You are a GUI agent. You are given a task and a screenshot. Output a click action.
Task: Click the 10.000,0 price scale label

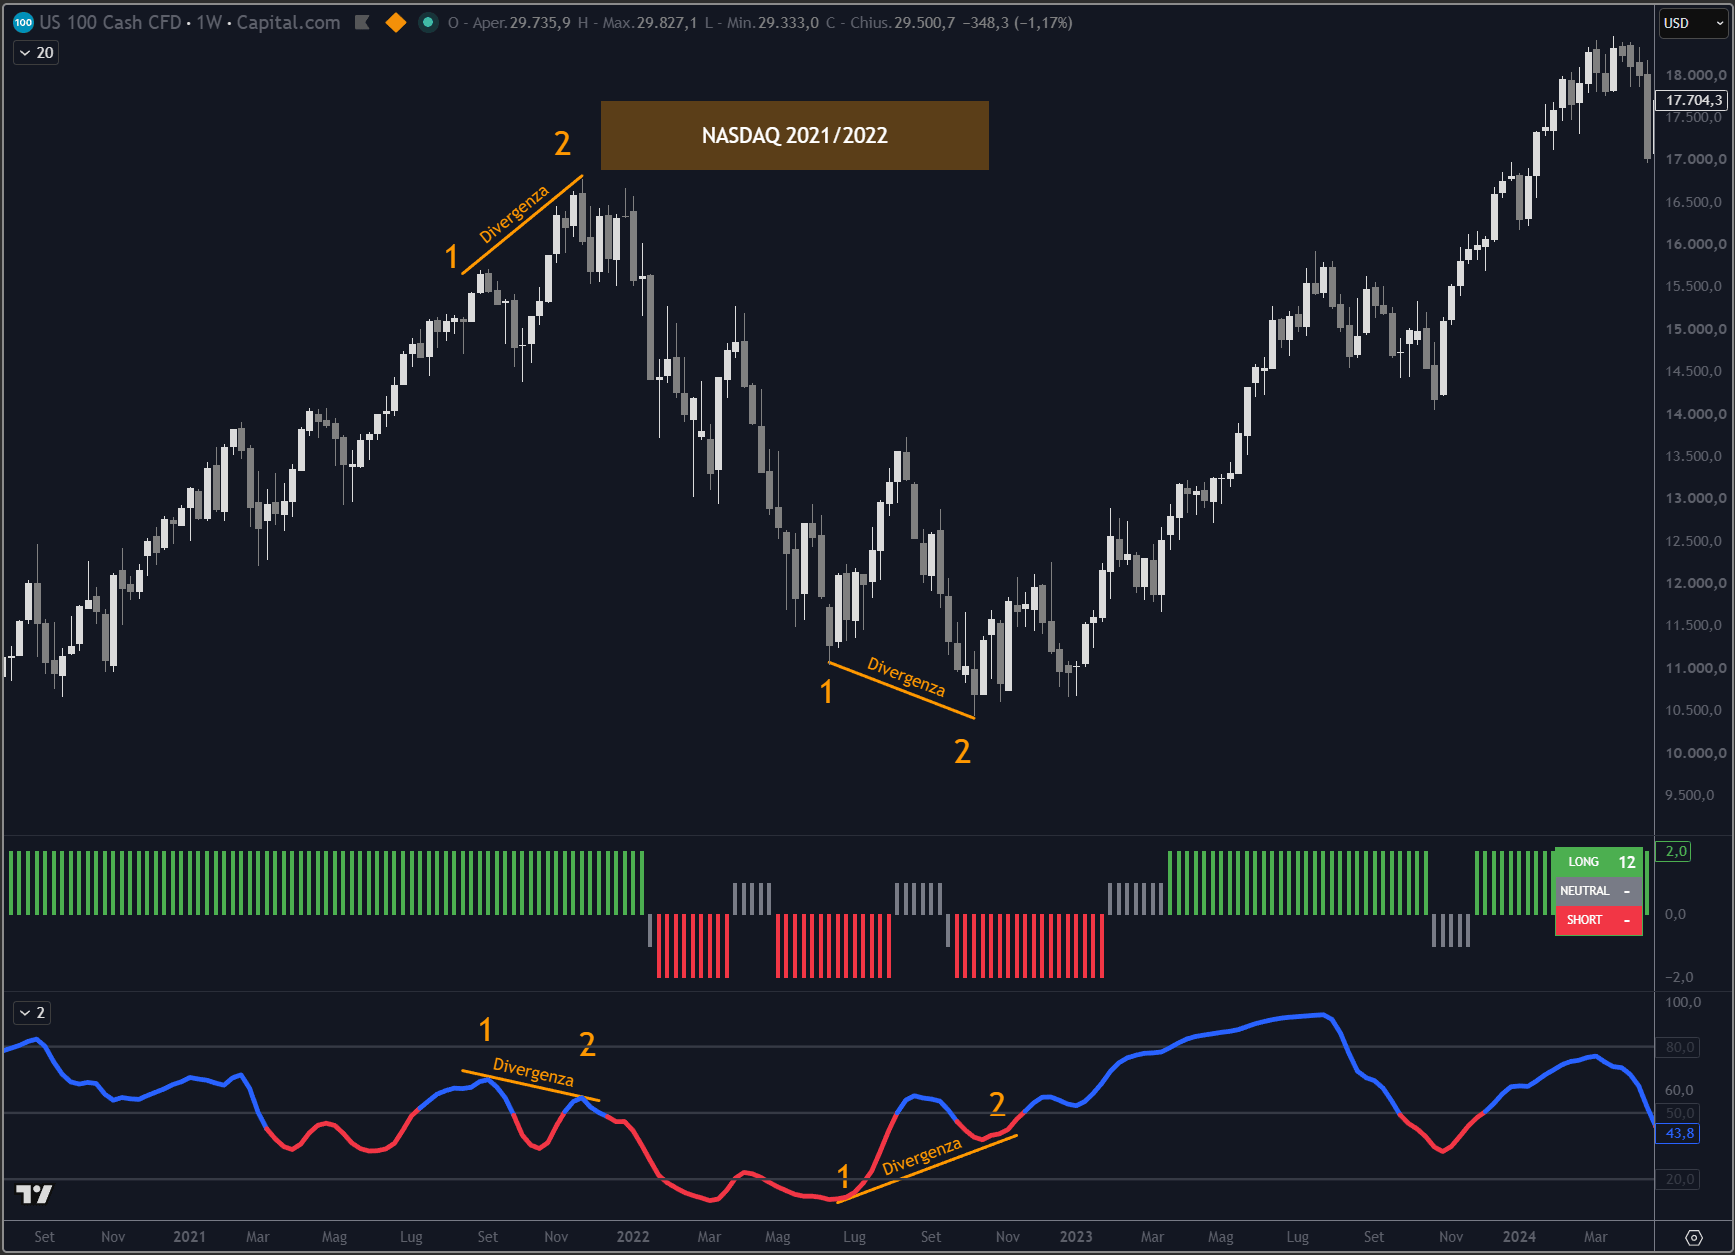click(1695, 753)
